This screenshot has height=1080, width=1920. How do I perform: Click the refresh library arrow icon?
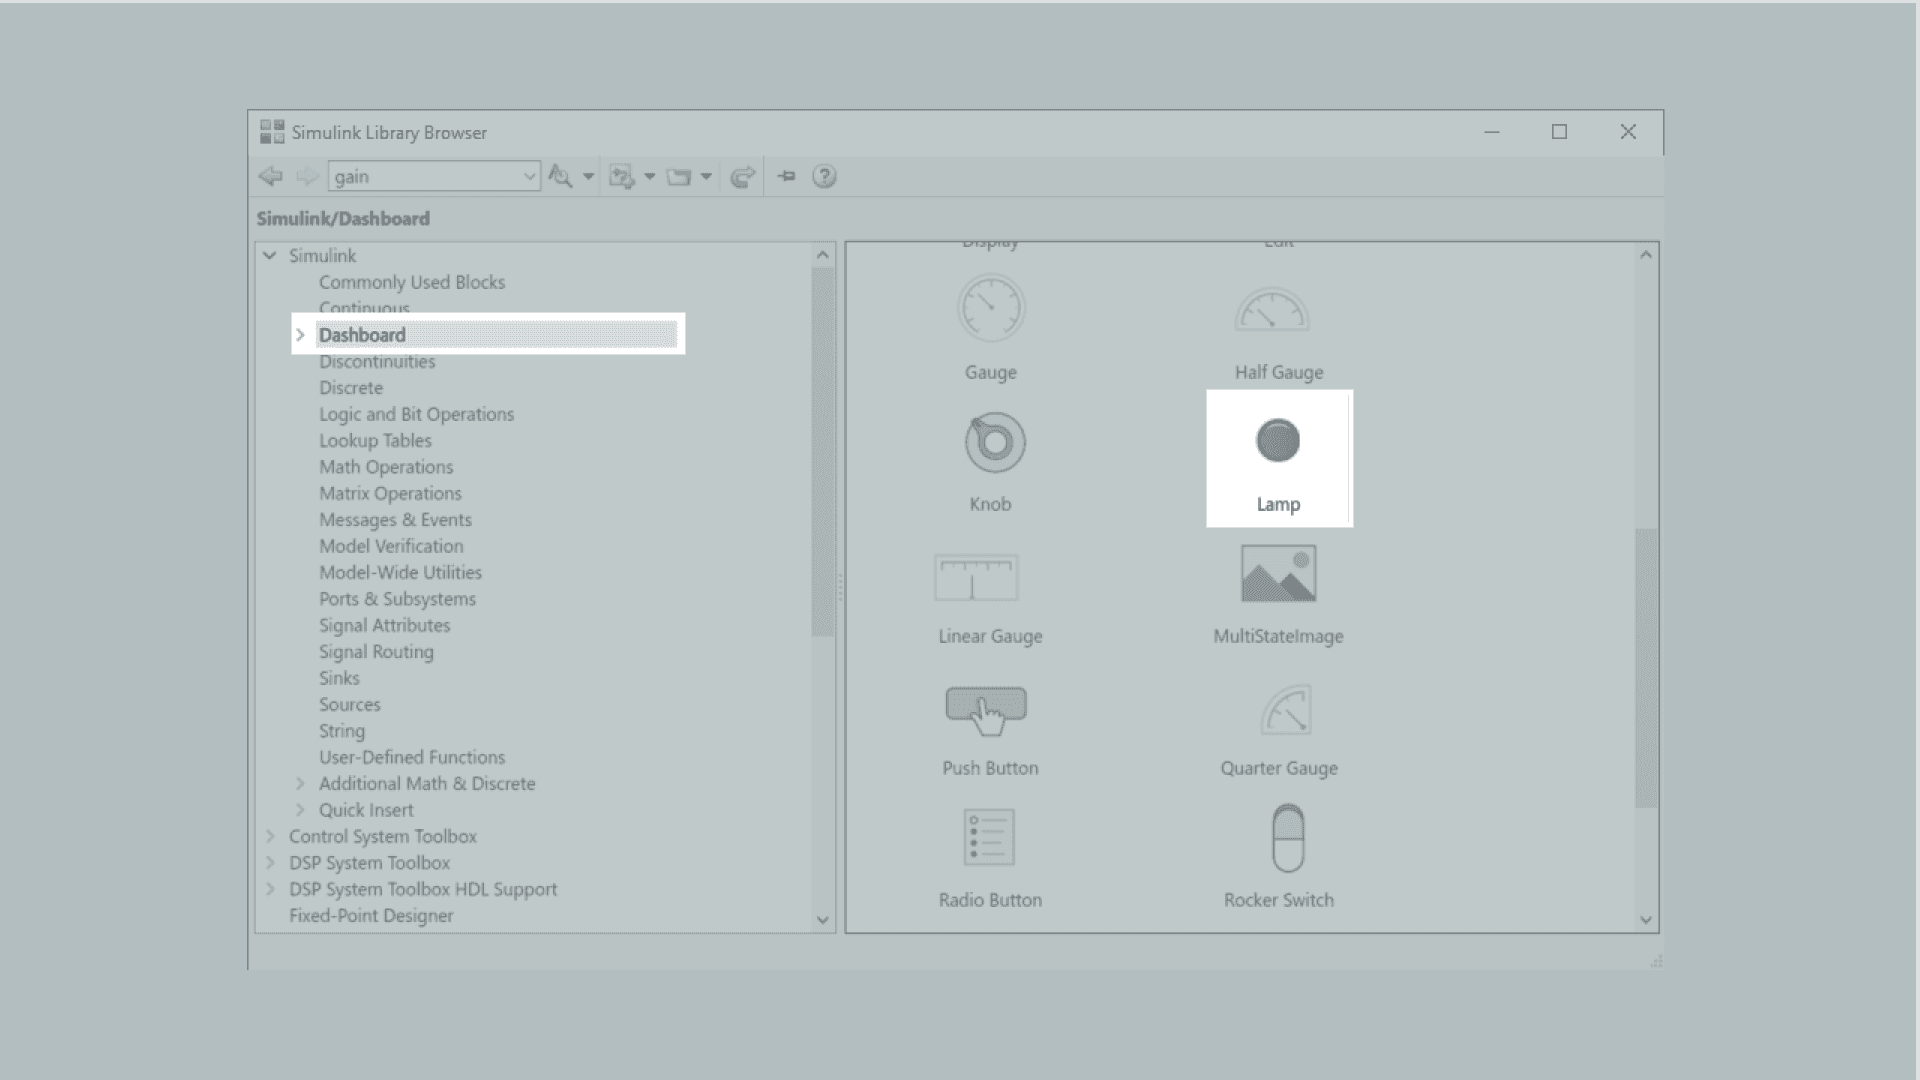pos(742,177)
